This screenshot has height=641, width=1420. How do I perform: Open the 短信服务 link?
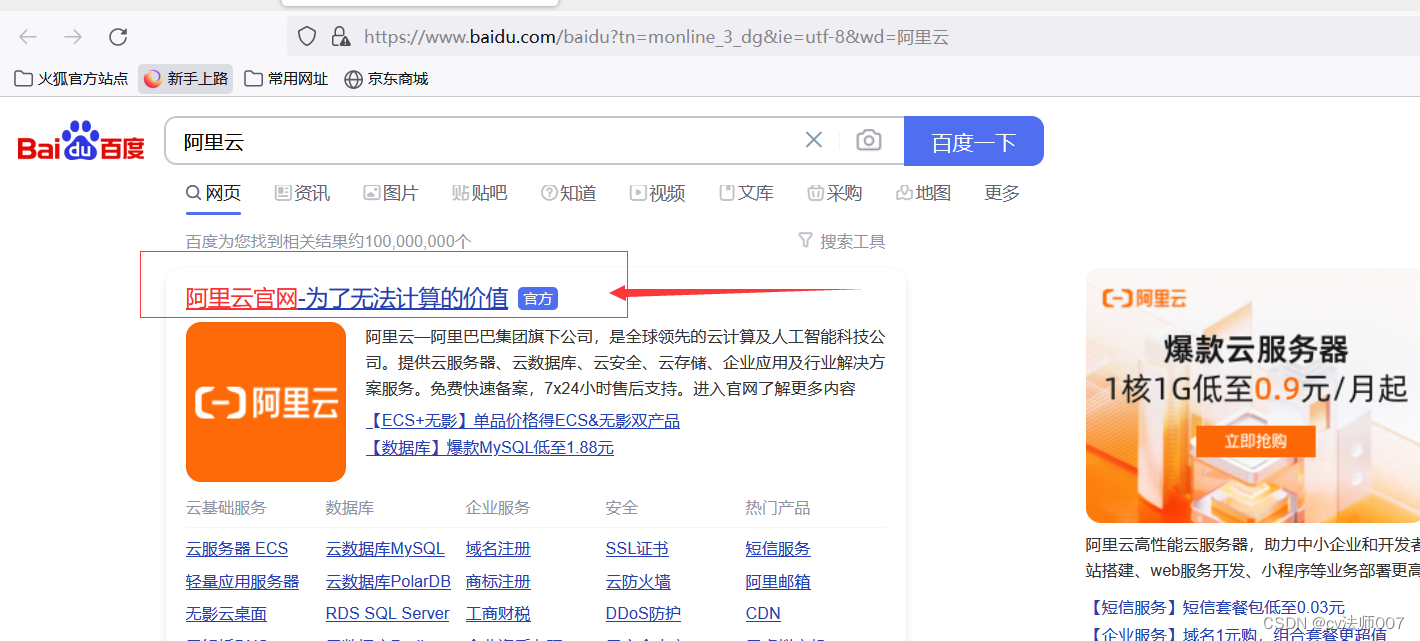tap(778, 549)
